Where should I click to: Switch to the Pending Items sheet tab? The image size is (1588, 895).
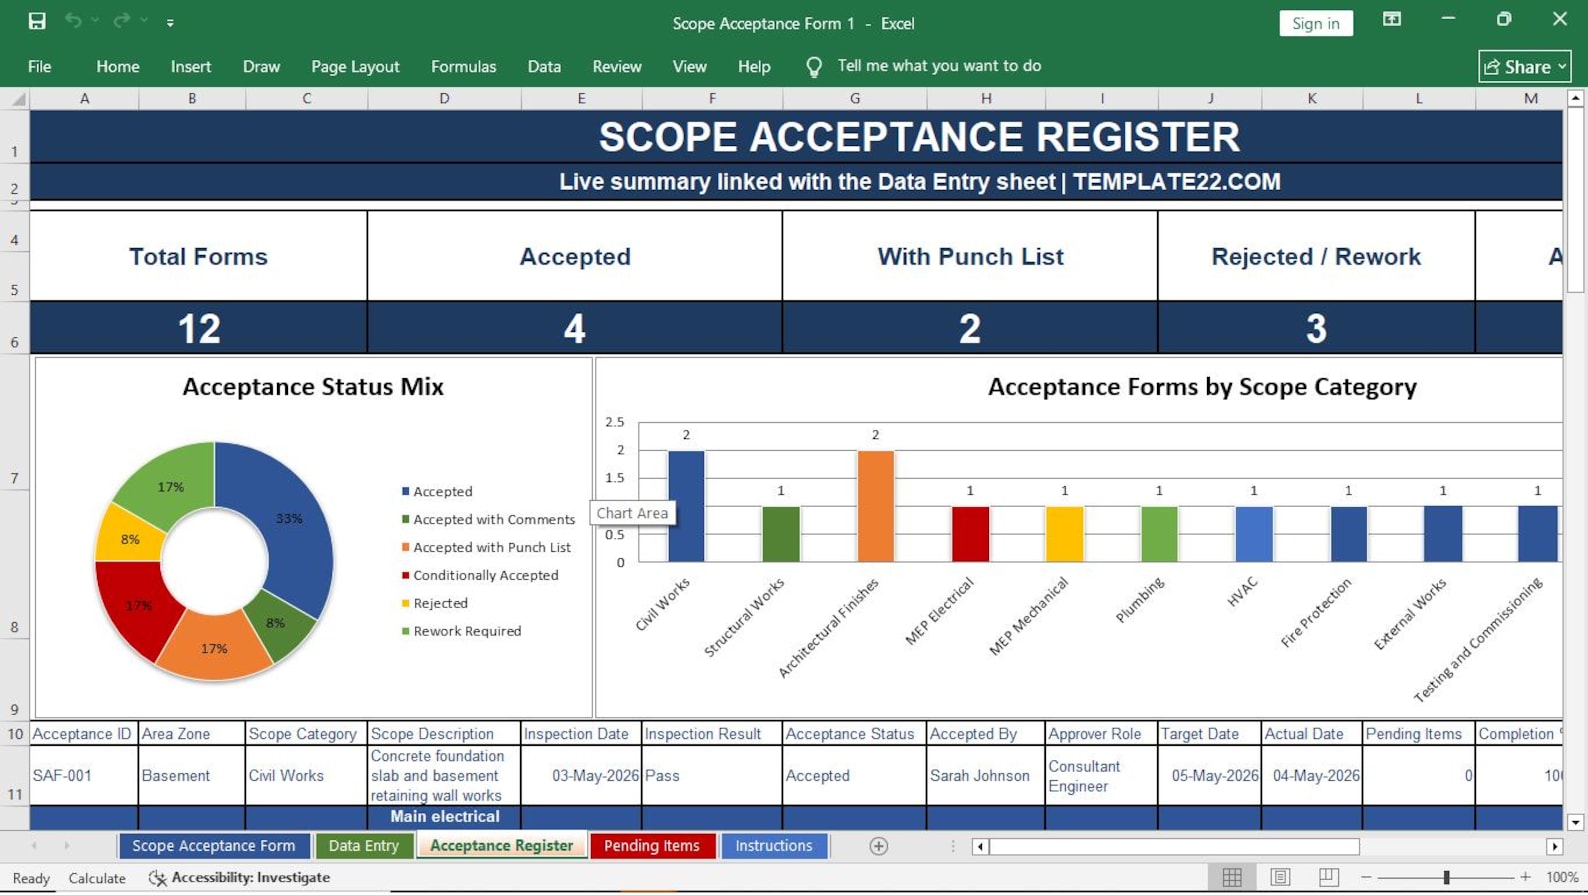pyautogui.click(x=651, y=846)
